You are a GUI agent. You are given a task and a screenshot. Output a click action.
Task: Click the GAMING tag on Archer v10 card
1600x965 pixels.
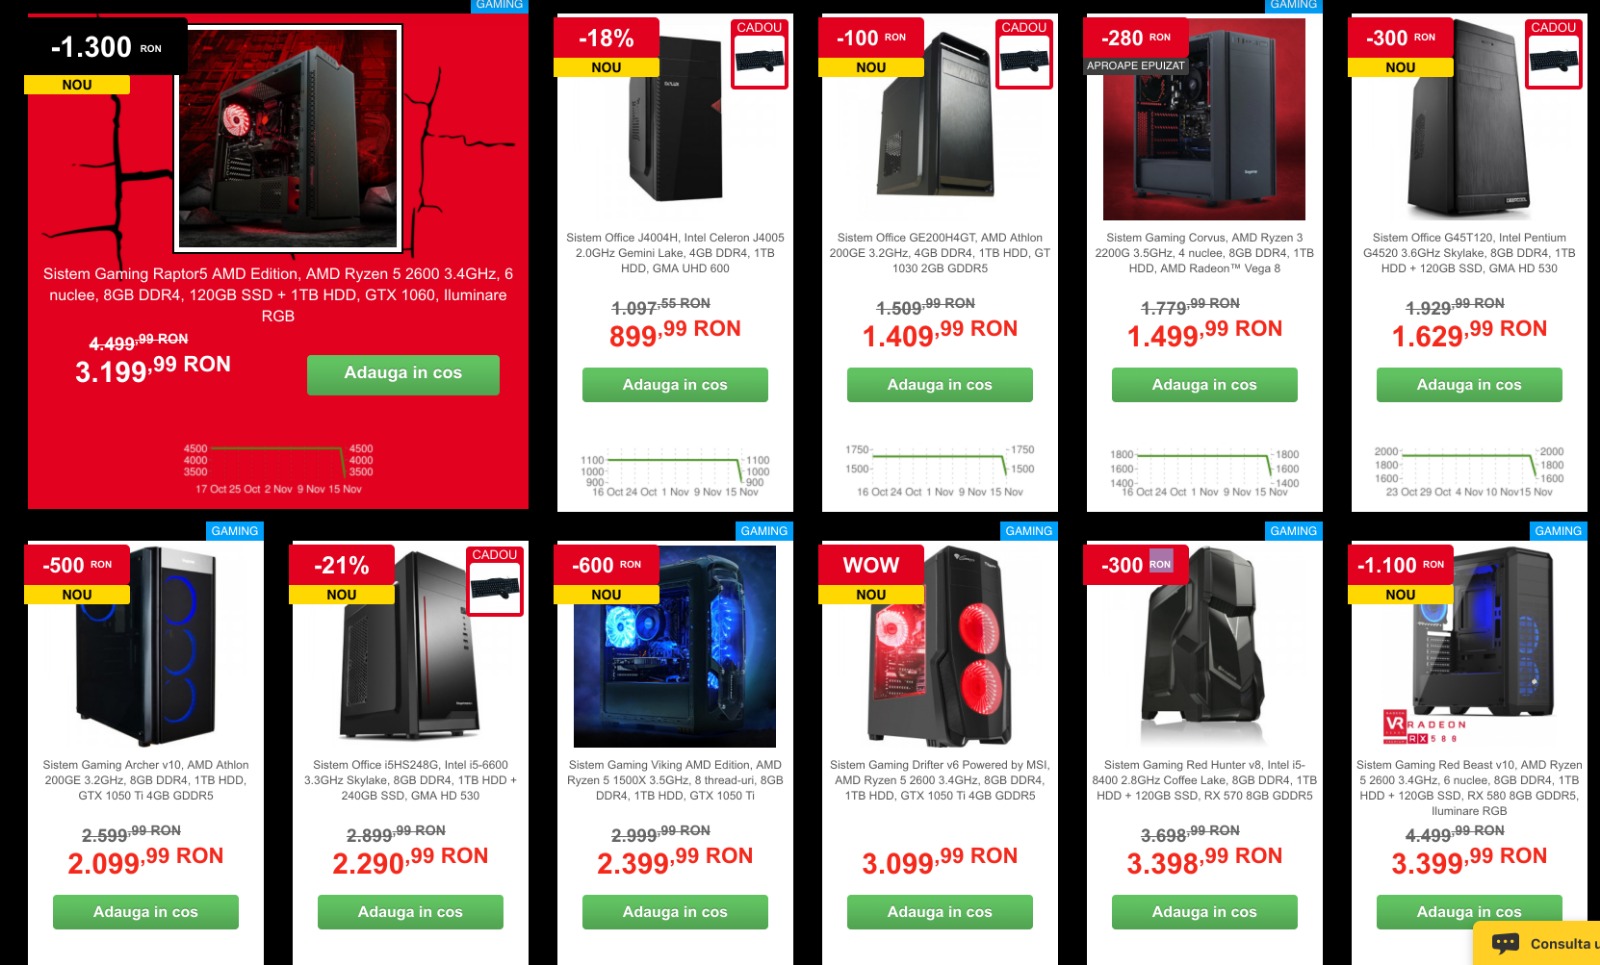point(235,531)
